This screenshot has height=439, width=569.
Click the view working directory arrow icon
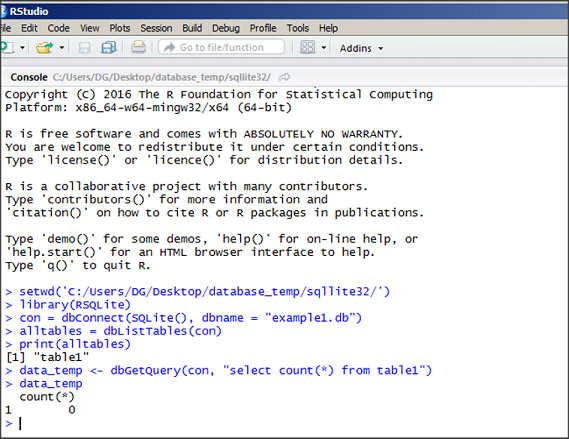[284, 77]
